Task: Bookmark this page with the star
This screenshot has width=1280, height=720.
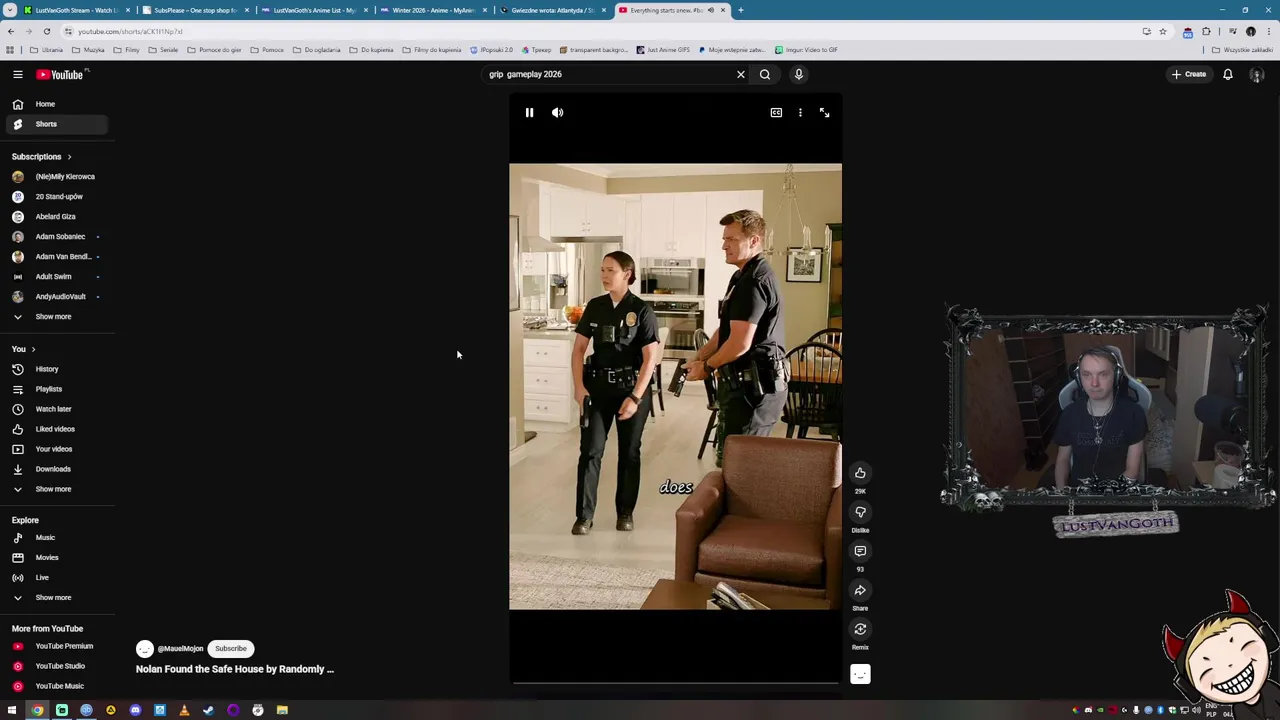Action: [1163, 31]
